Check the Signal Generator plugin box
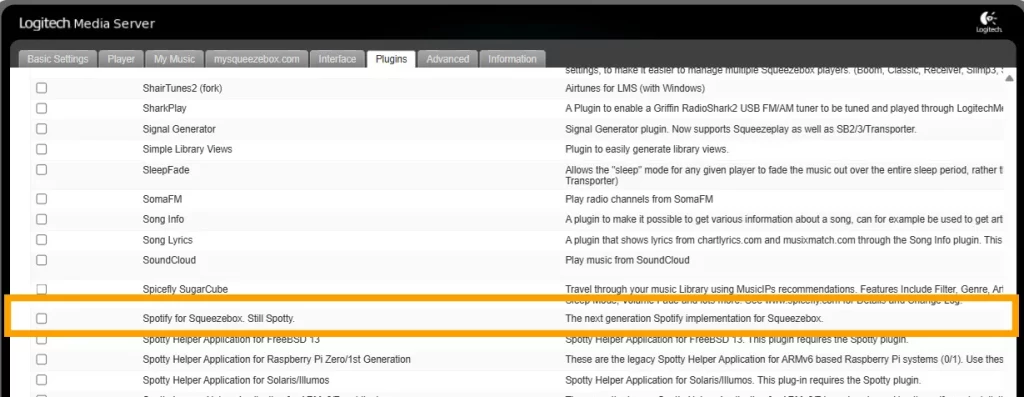This screenshot has width=1024, height=397. (x=42, y=129)
